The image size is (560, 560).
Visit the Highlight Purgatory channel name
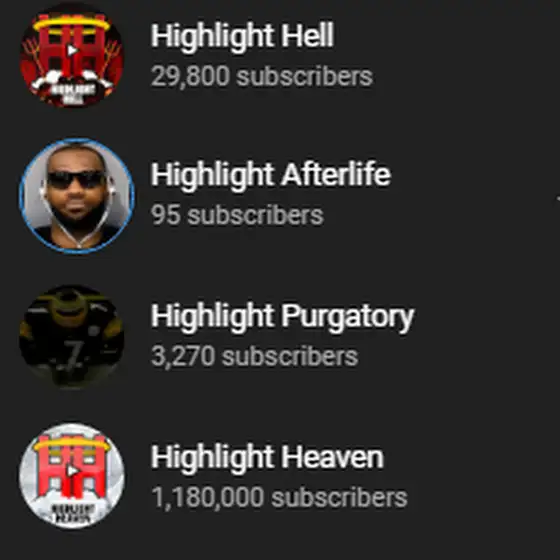pos(282,316)
